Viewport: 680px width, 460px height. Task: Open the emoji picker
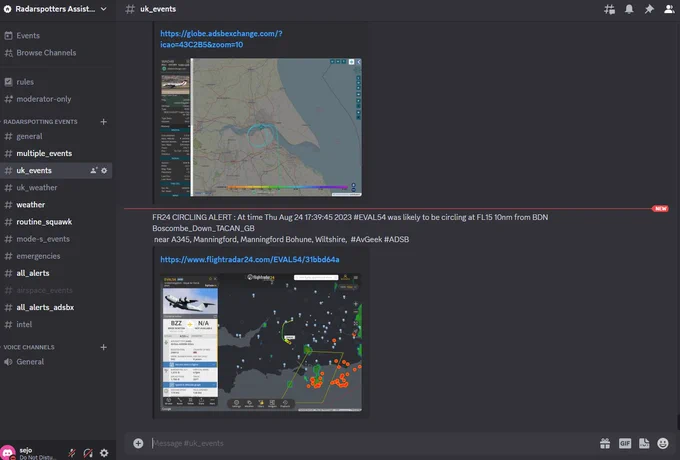click(x=663, y=443)
